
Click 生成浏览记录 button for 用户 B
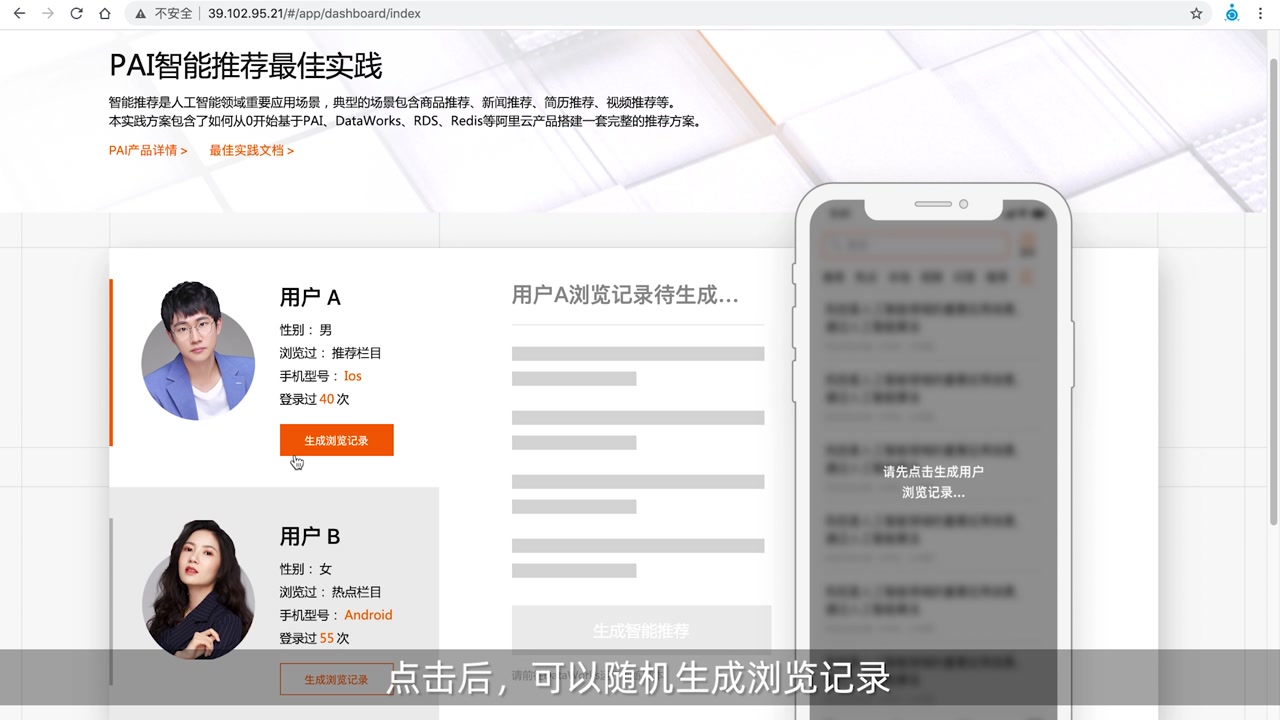point(336,679)
